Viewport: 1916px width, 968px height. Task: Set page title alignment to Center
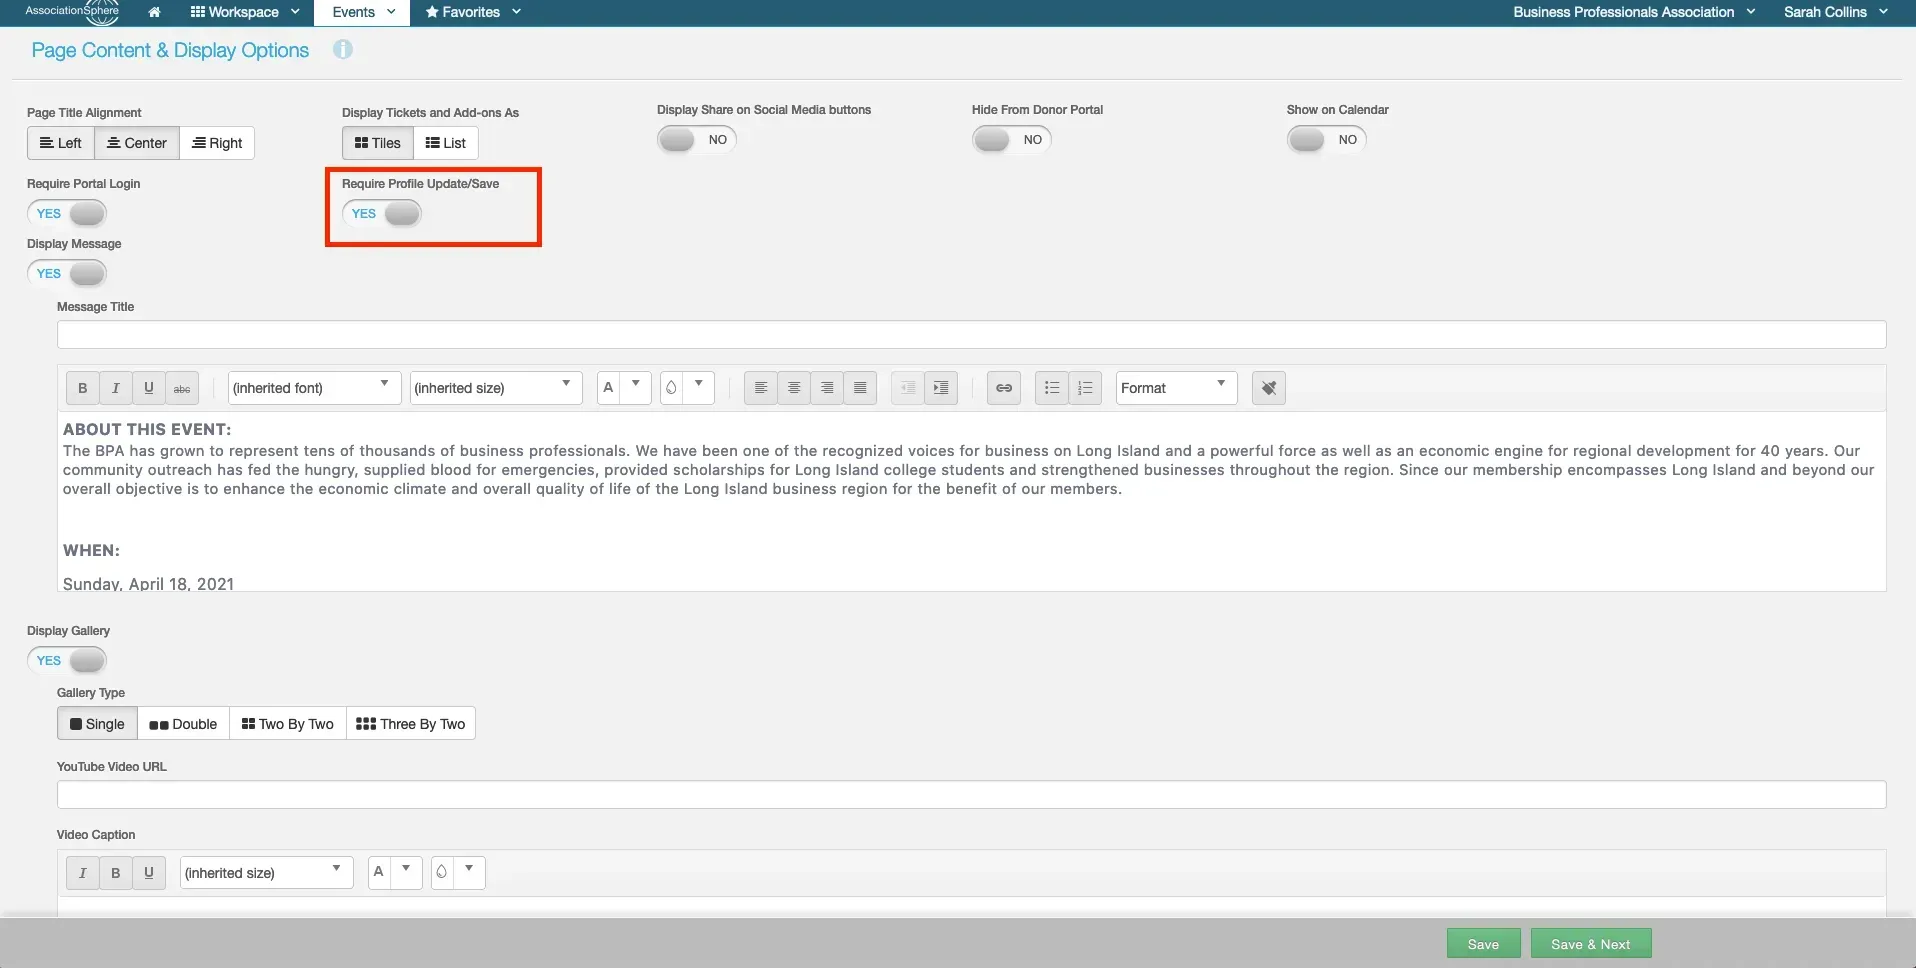[x=137, y=143]
